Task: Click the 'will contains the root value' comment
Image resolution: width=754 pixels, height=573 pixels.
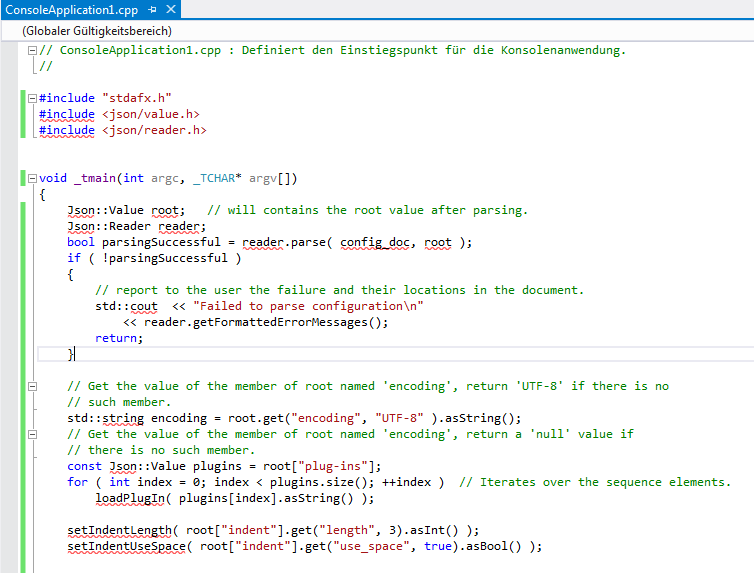Action: (x=367, y=211)
